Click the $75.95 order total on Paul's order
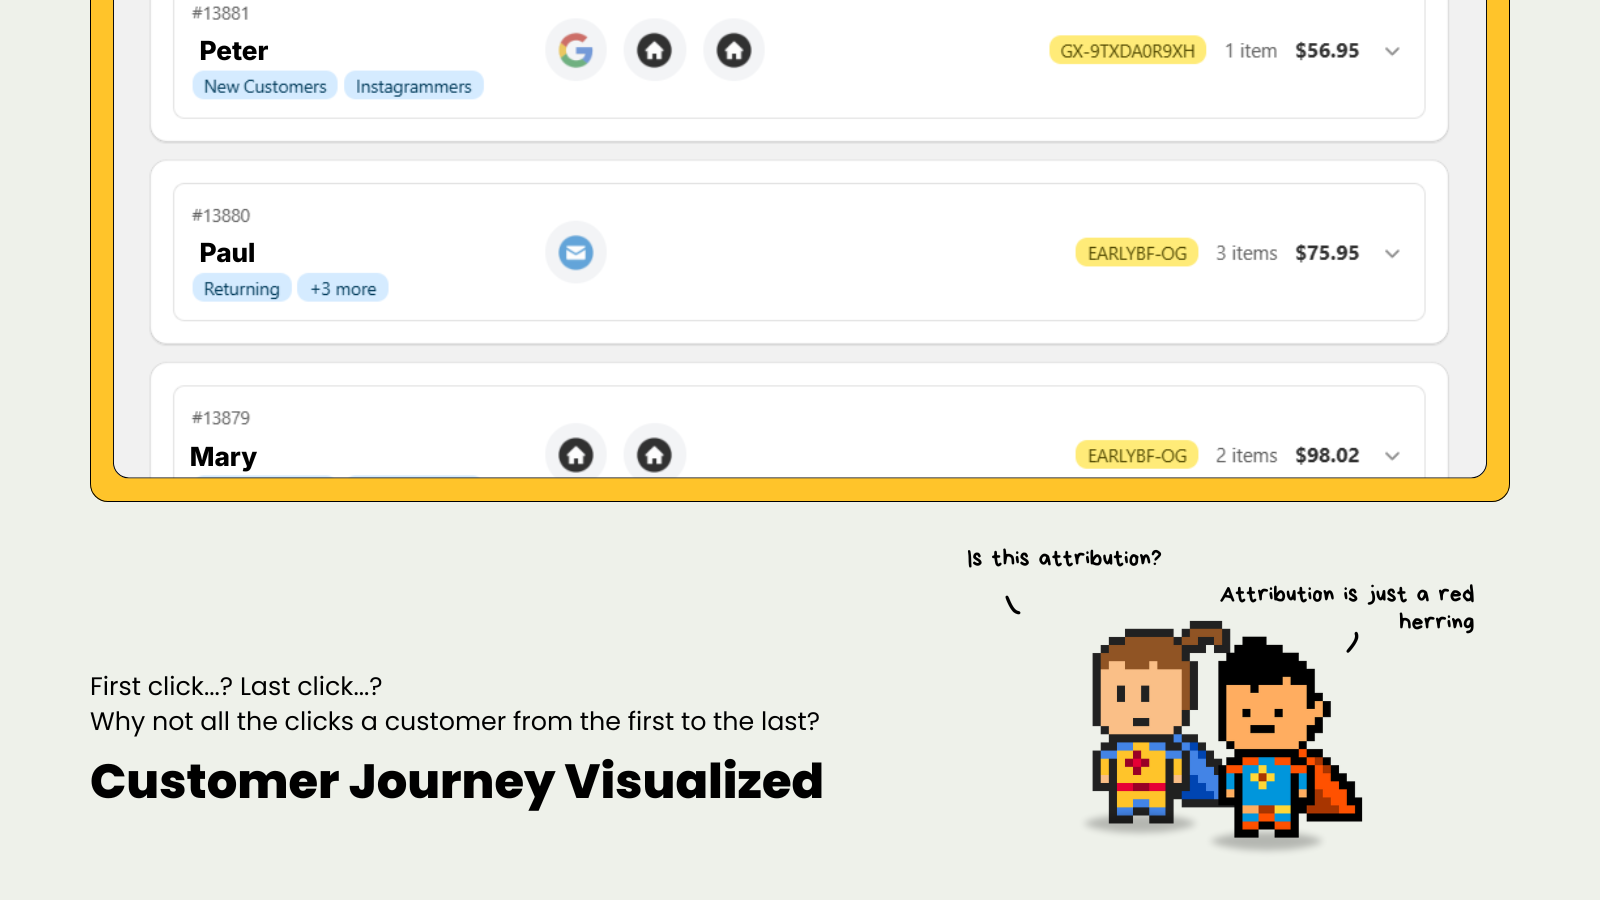This screenshot has width=1600, height=900. (x=1327, y=252)
